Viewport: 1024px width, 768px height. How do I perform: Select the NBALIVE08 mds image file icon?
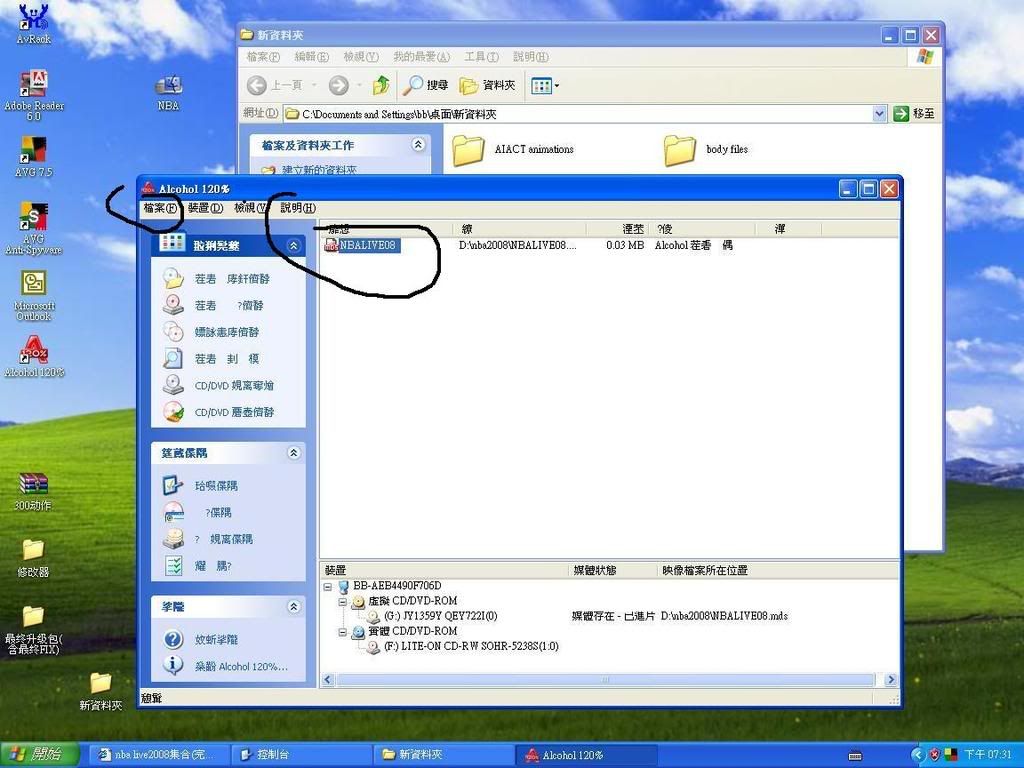332,246
